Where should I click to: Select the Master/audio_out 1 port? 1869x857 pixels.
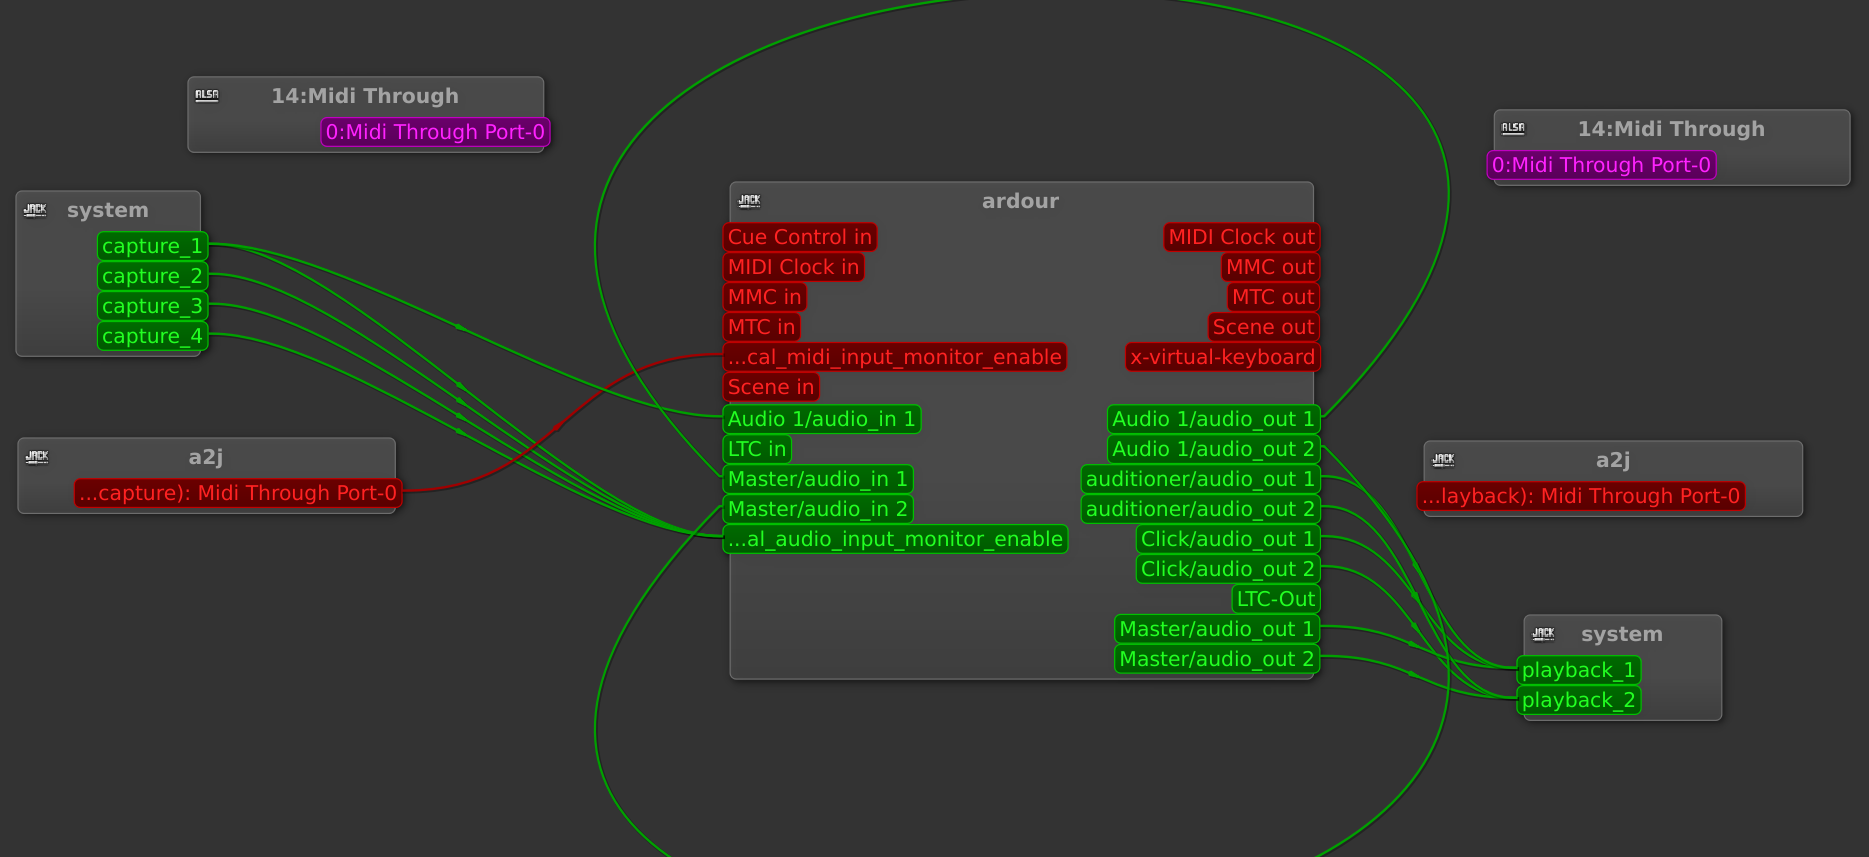click(1217, 629)
